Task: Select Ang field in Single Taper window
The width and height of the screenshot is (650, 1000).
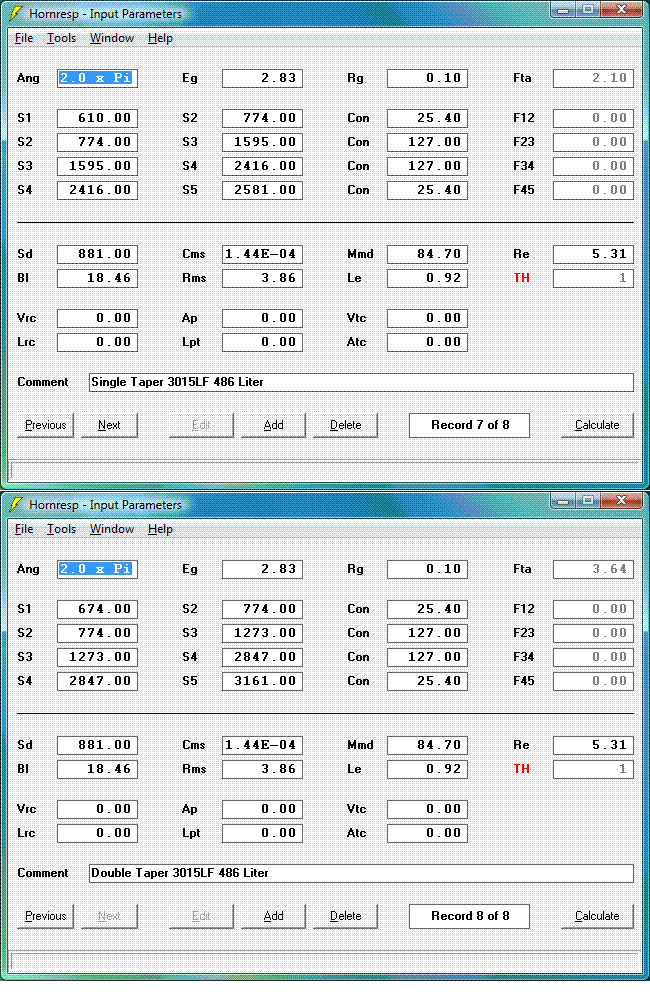Action: pos(97,78)
